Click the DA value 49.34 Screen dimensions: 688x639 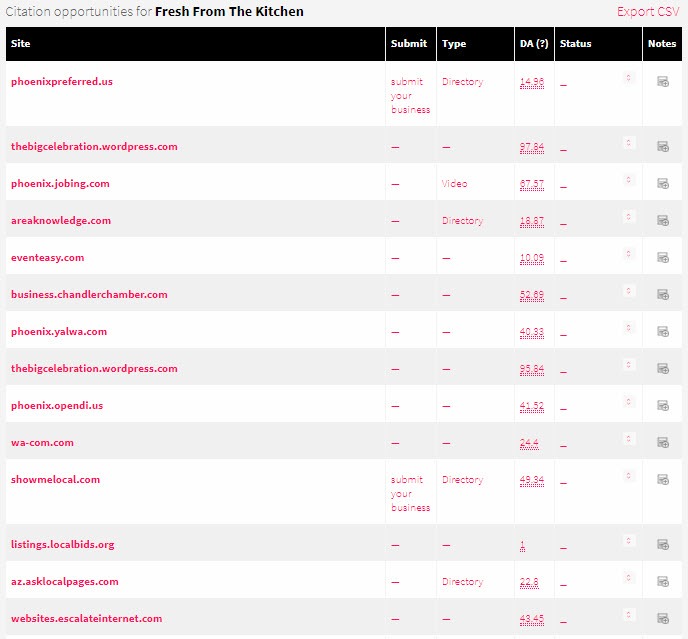tap(532, 480)
